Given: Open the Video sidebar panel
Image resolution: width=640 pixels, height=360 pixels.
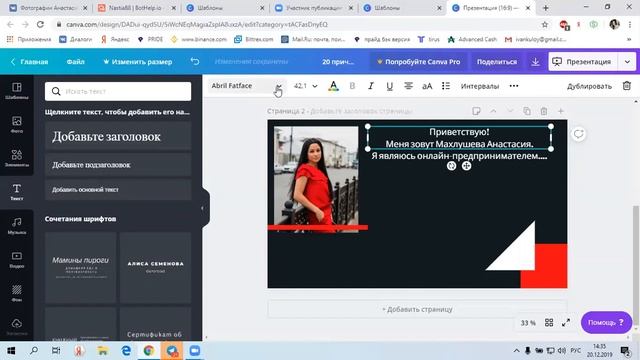Looking at the screenshot, I should tap(17, 259).
